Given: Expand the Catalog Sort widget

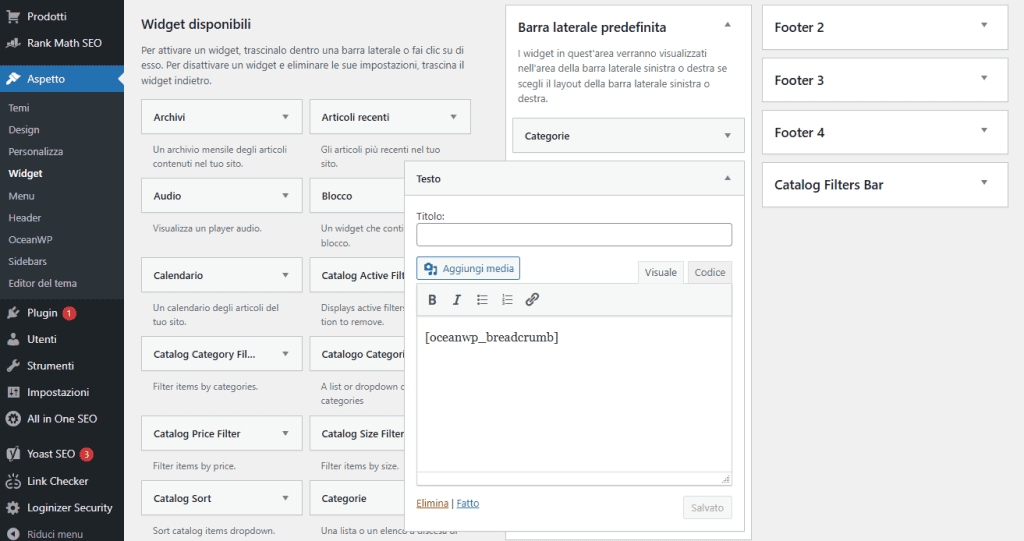Looking at the screenshot, I should click(x=285, y=498).
